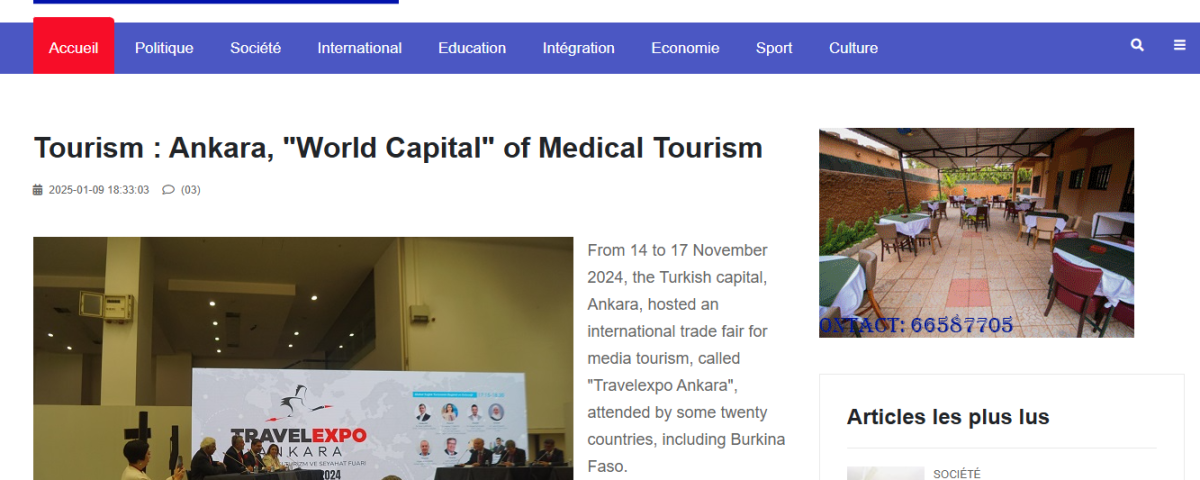
Task: Open the Education menu item
Action: [x=472, y=48]
